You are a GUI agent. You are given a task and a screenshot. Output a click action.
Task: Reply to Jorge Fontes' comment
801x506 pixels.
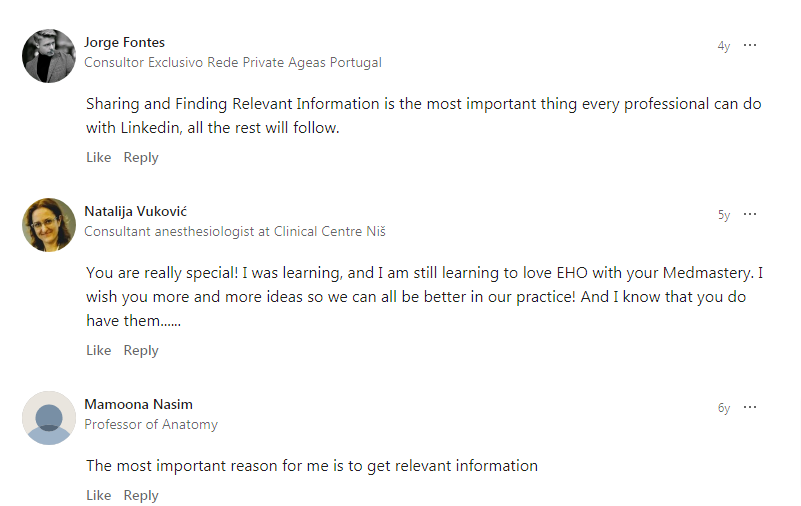coord(141,157)
